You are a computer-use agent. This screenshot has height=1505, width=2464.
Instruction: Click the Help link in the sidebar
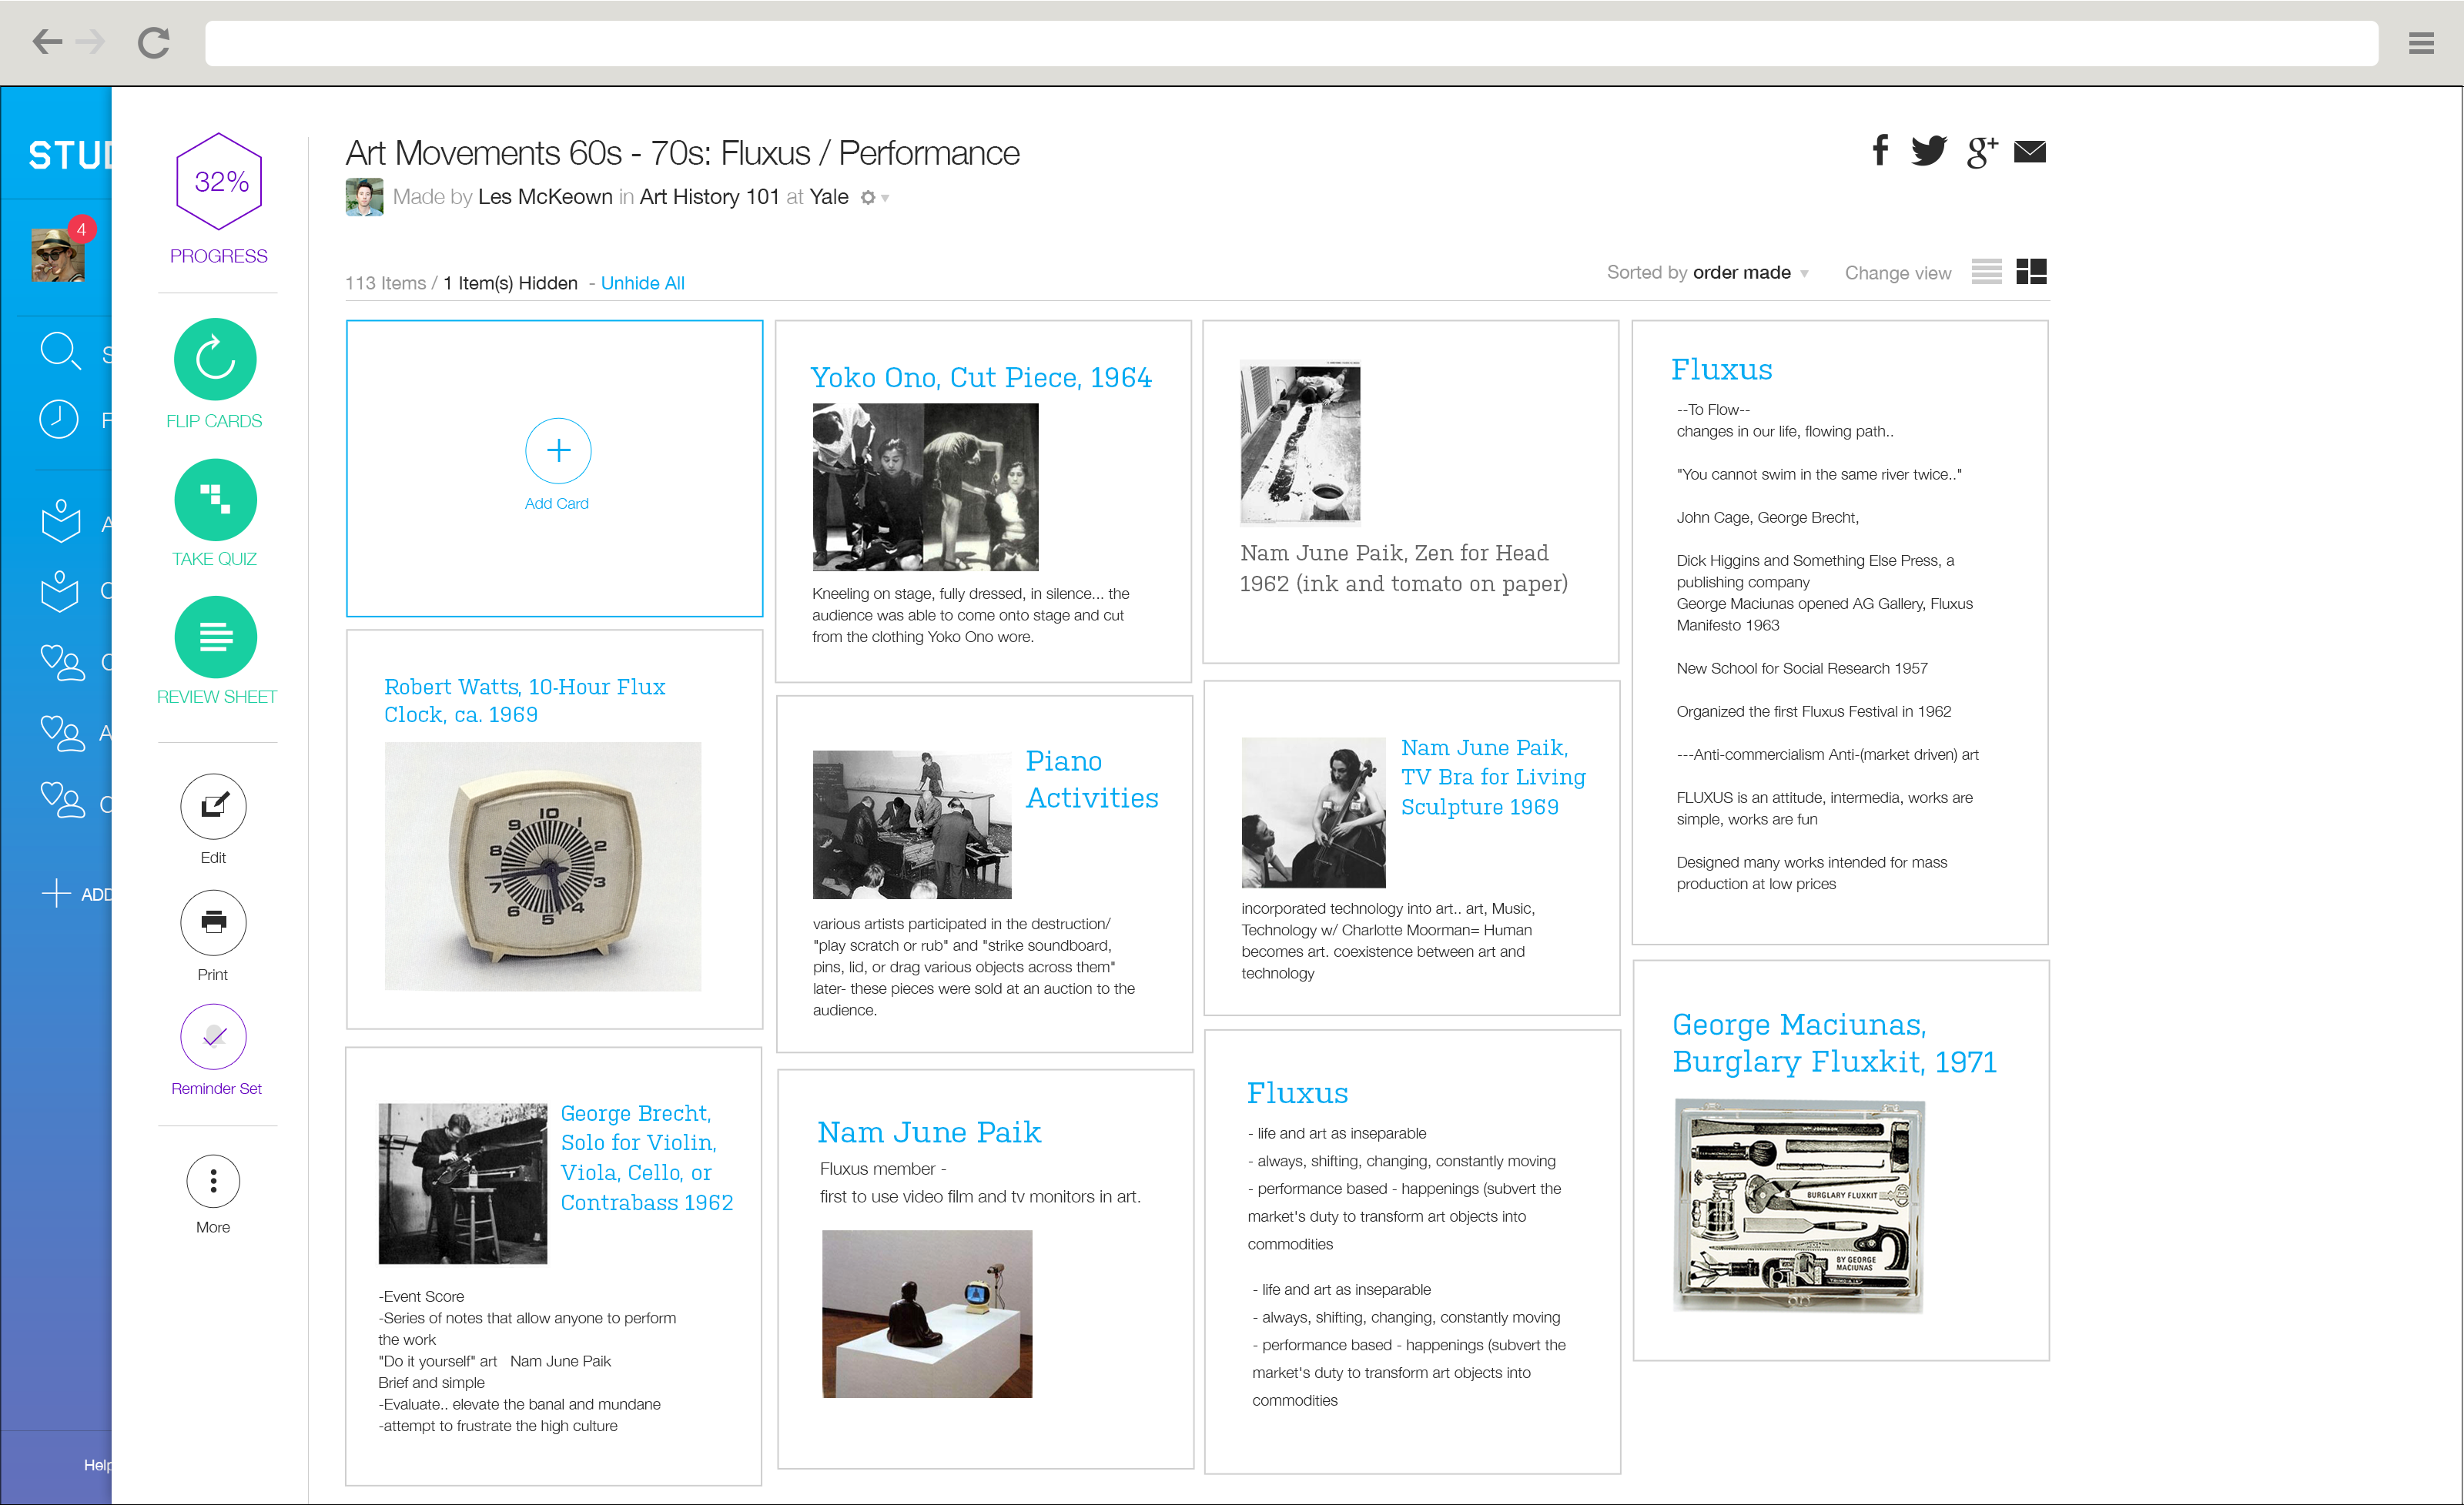click(x=97, y=1465)
